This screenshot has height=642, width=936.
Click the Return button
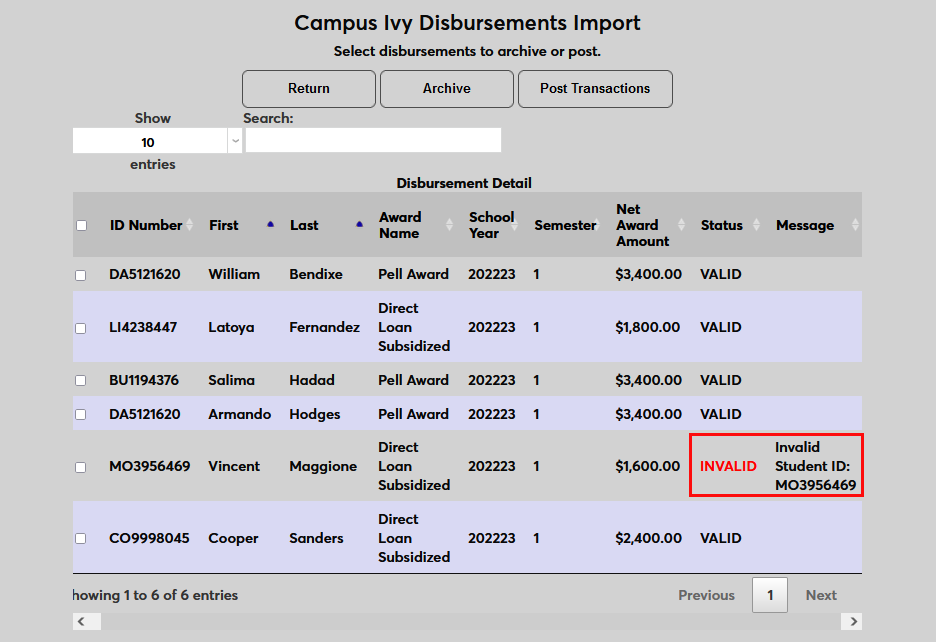point(309,89)
